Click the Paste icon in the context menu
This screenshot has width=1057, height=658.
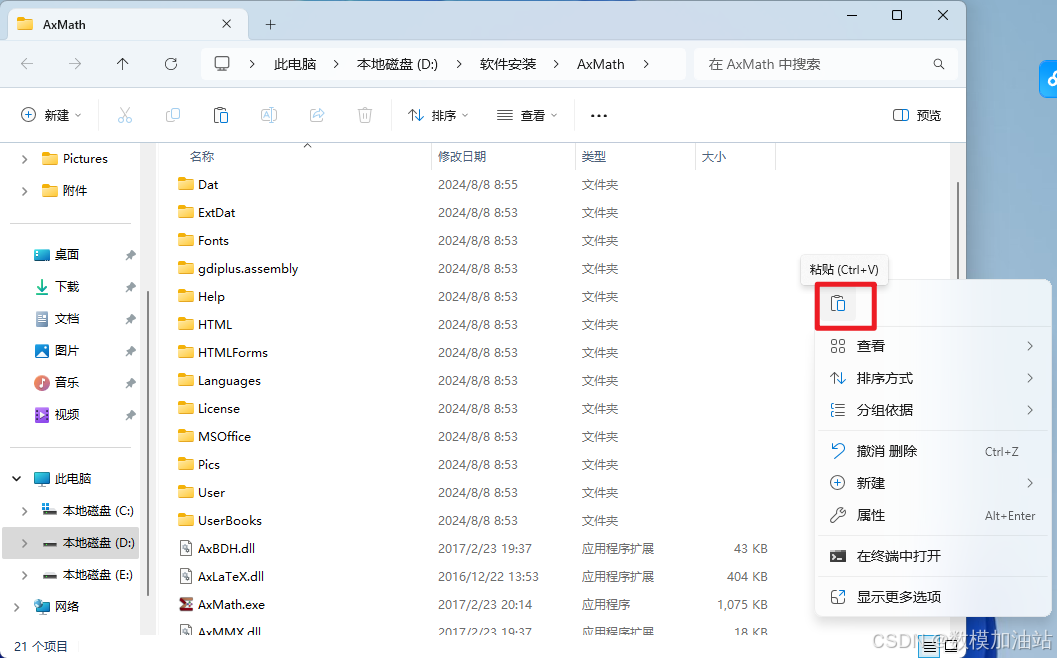[x=838, y=304]
